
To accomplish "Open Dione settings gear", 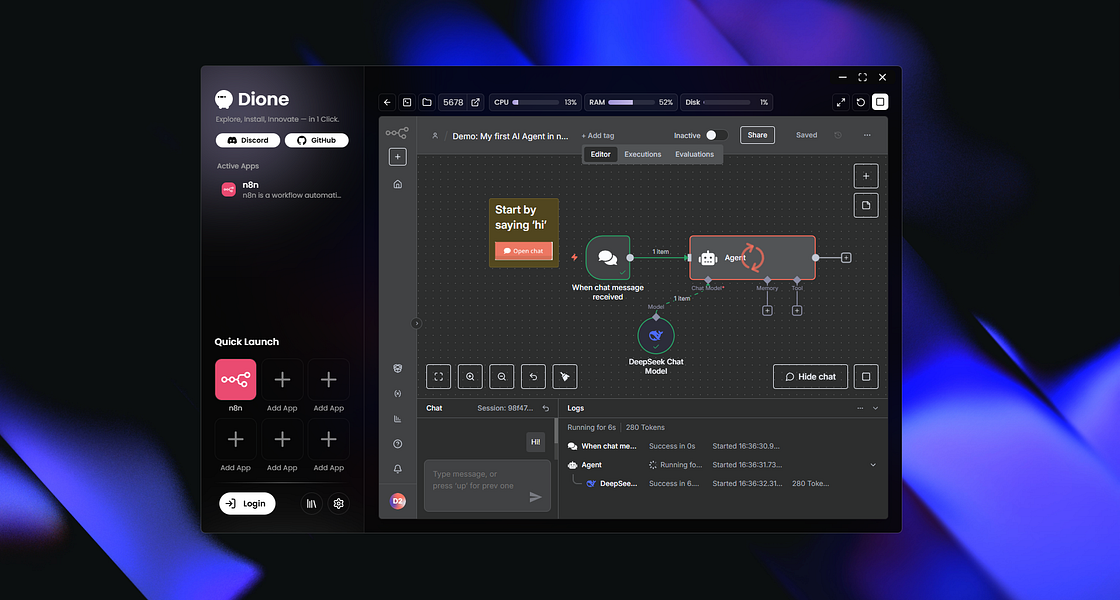I will tap(339, 504).
